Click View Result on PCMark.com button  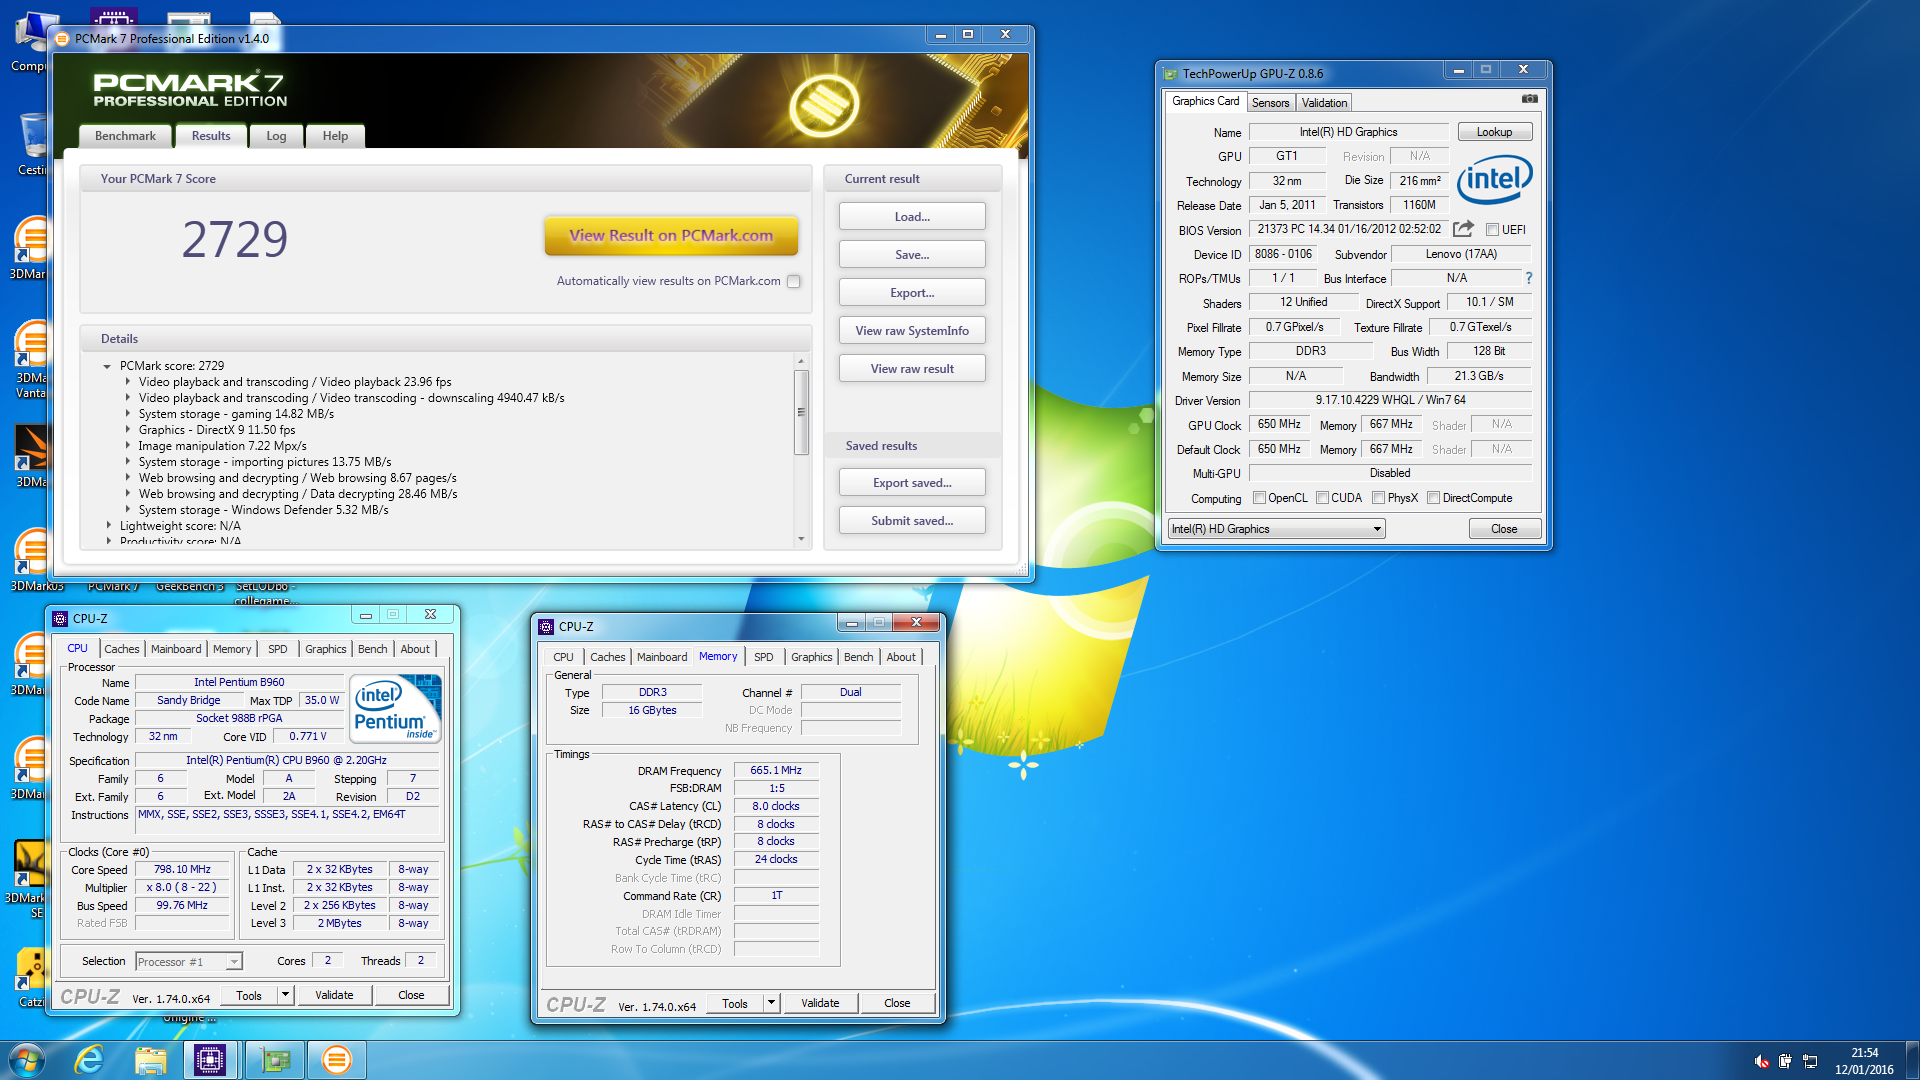[x=671, y=236]
